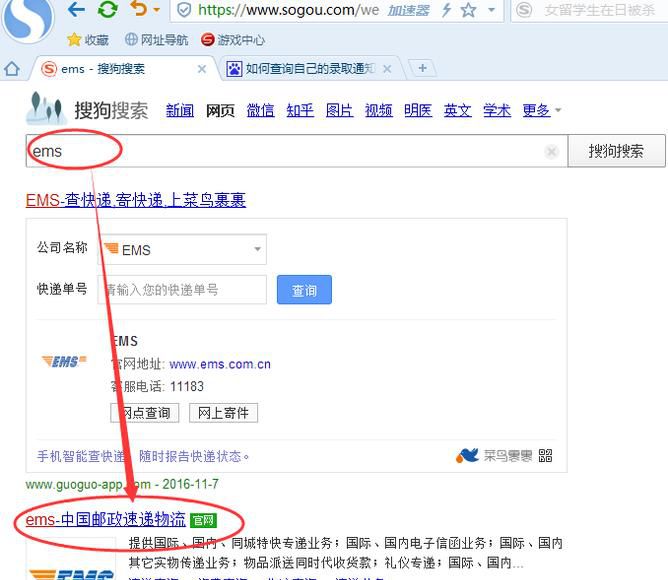668x580 pixels.
Task: Click the browser back arrow button
Action: [x=76, y=10]
